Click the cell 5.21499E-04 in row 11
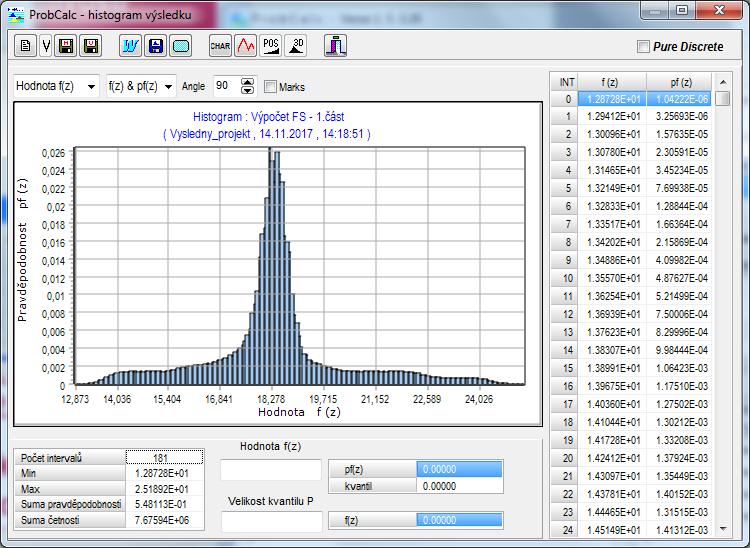 coord(679,296)
